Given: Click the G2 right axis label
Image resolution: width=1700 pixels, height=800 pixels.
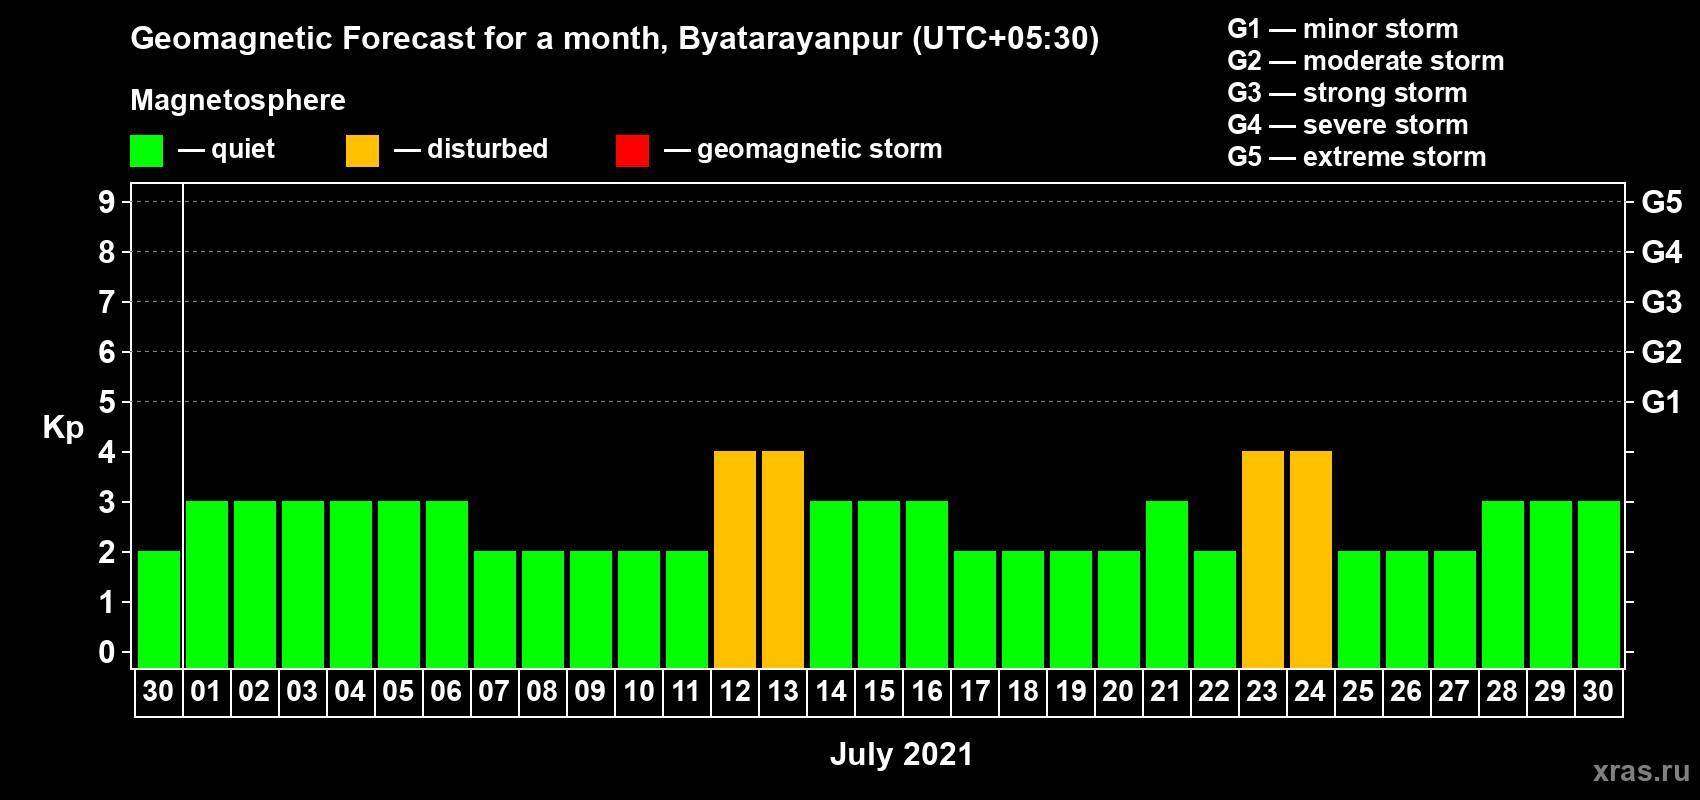Looking at the screenshot, I should point(1662,352).
